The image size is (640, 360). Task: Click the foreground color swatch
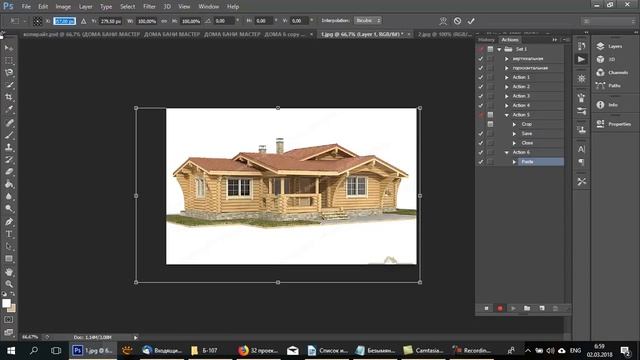point(6,303)
